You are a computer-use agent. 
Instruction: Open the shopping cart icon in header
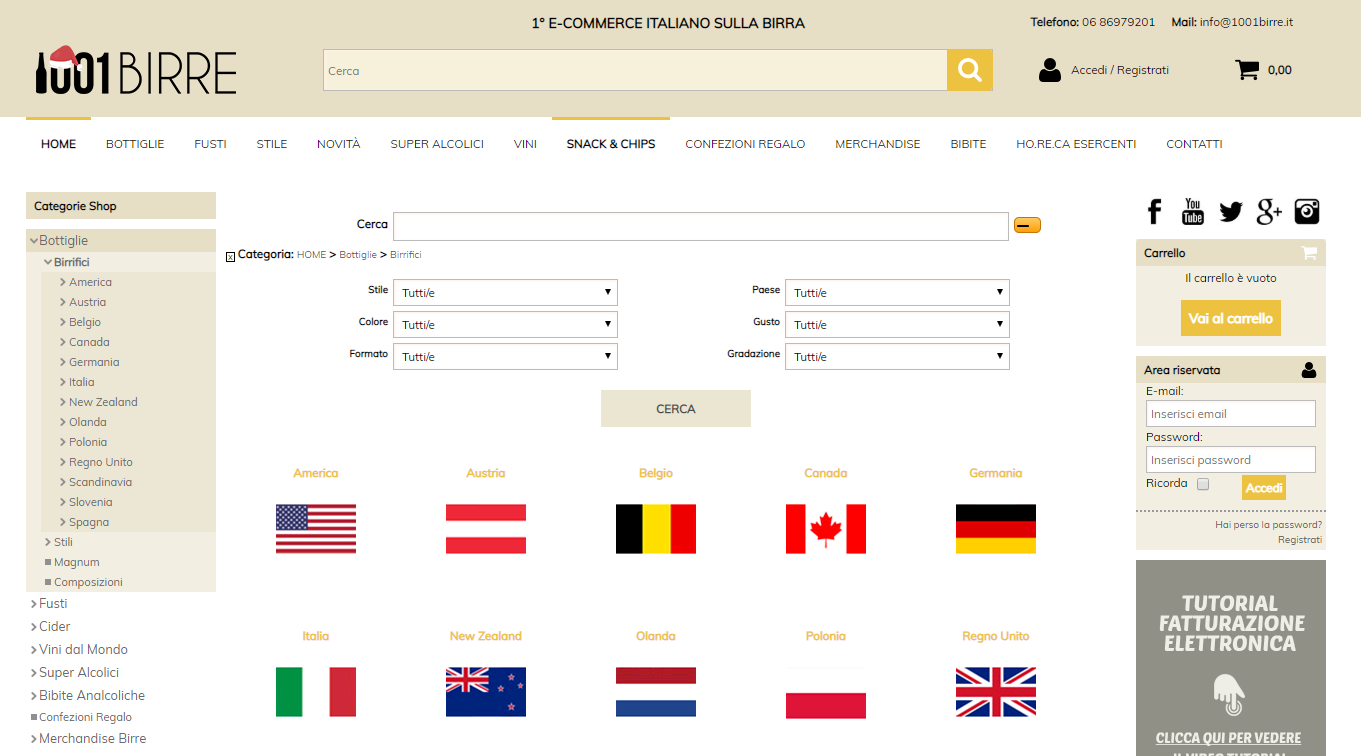point(1247,70)
